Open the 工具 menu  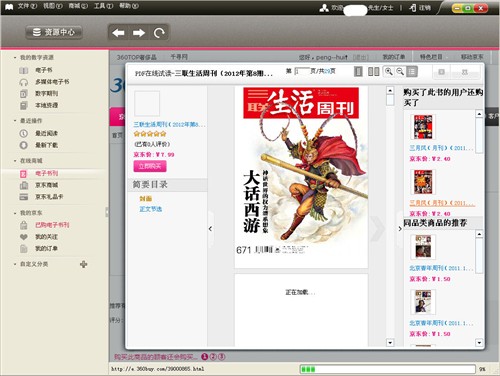(103, 6)
